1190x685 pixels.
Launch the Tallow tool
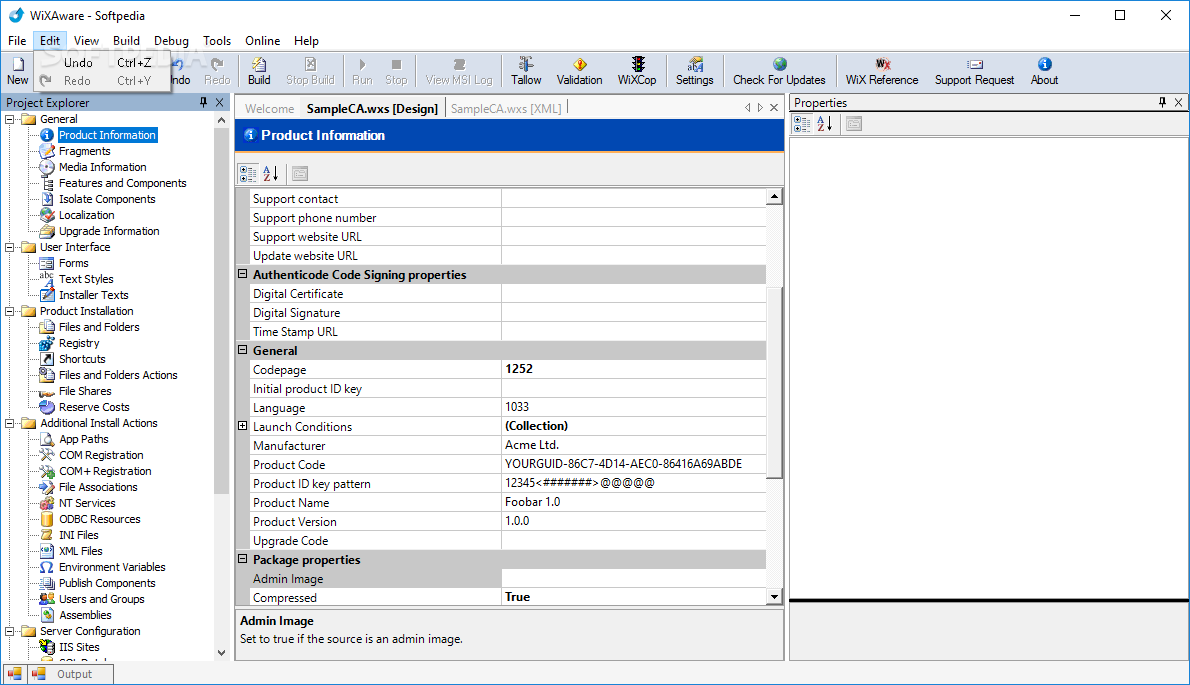526,71
